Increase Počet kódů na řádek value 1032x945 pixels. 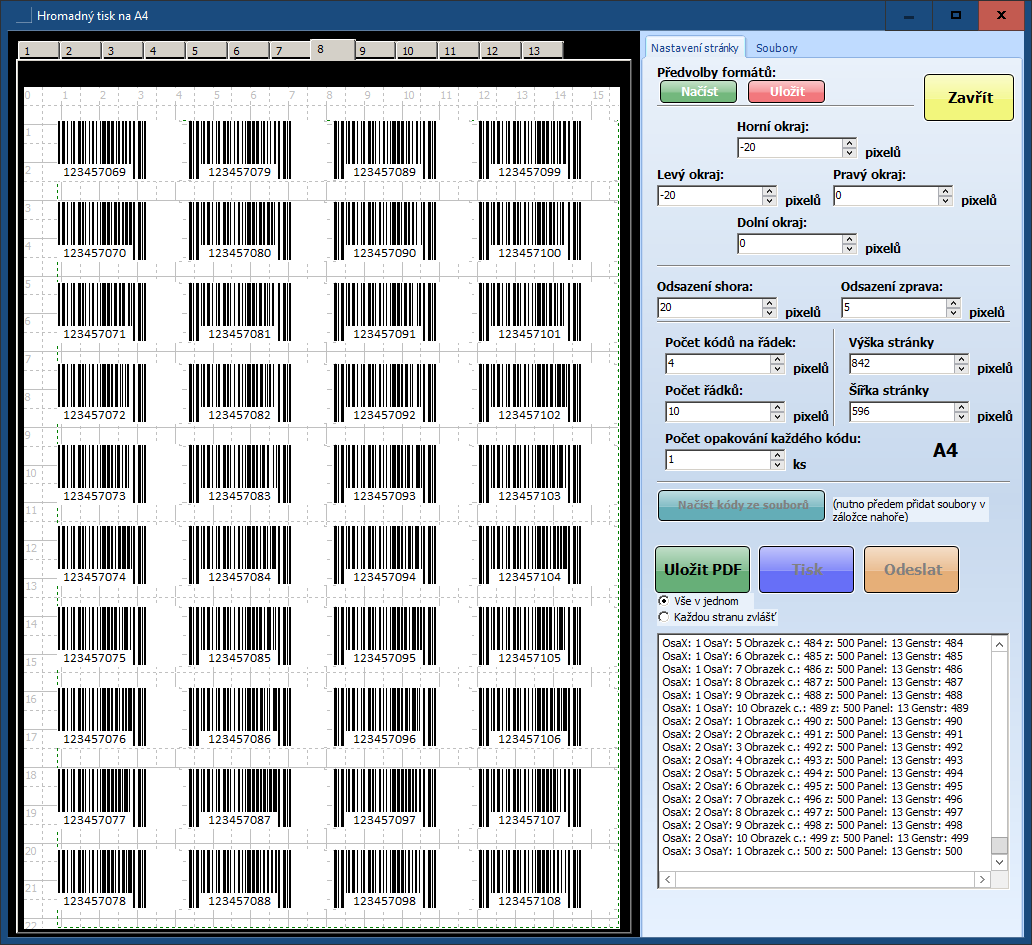point(777,359)
